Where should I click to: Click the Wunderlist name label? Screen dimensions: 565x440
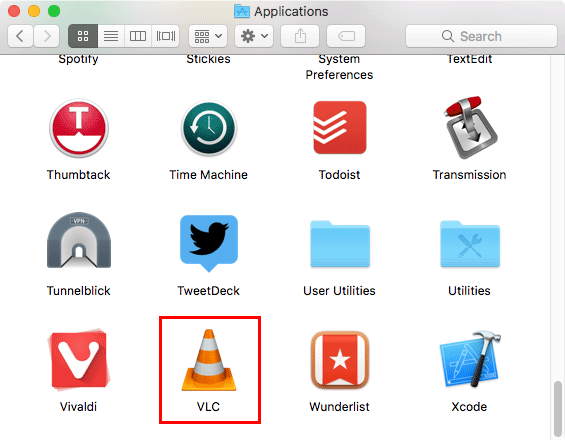coord(339,407)
